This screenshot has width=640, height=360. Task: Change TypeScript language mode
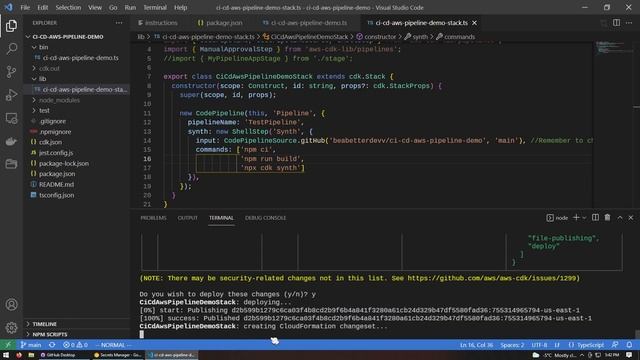590,344
